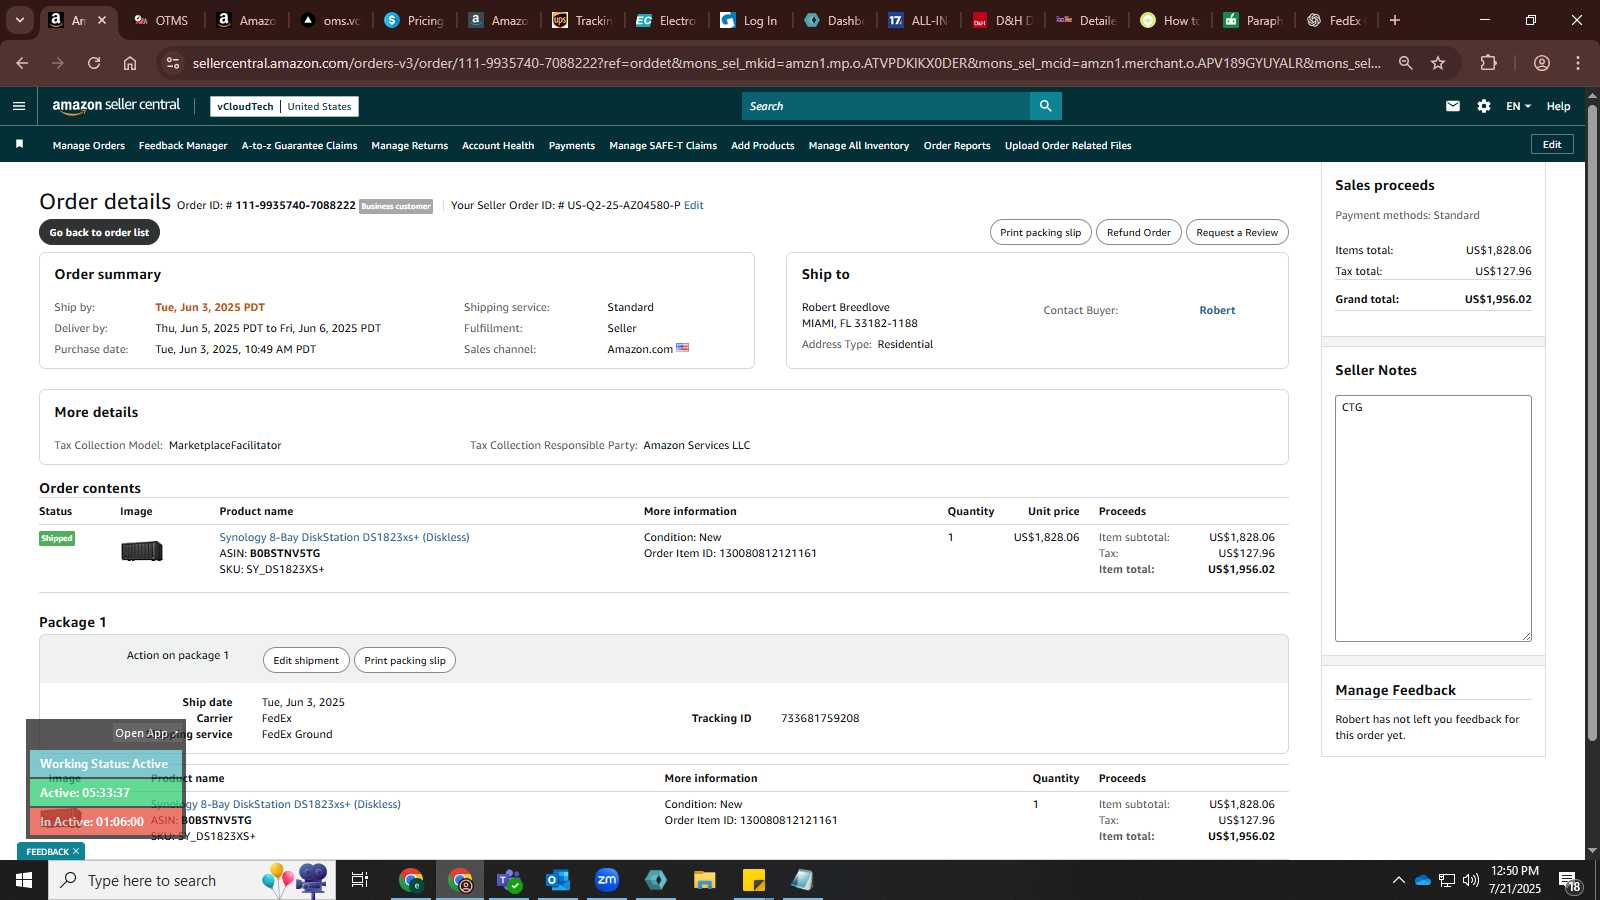This screenshot has height=900, width=1600.
Task: Click the search magnifier button
Action: point(1045,106)
